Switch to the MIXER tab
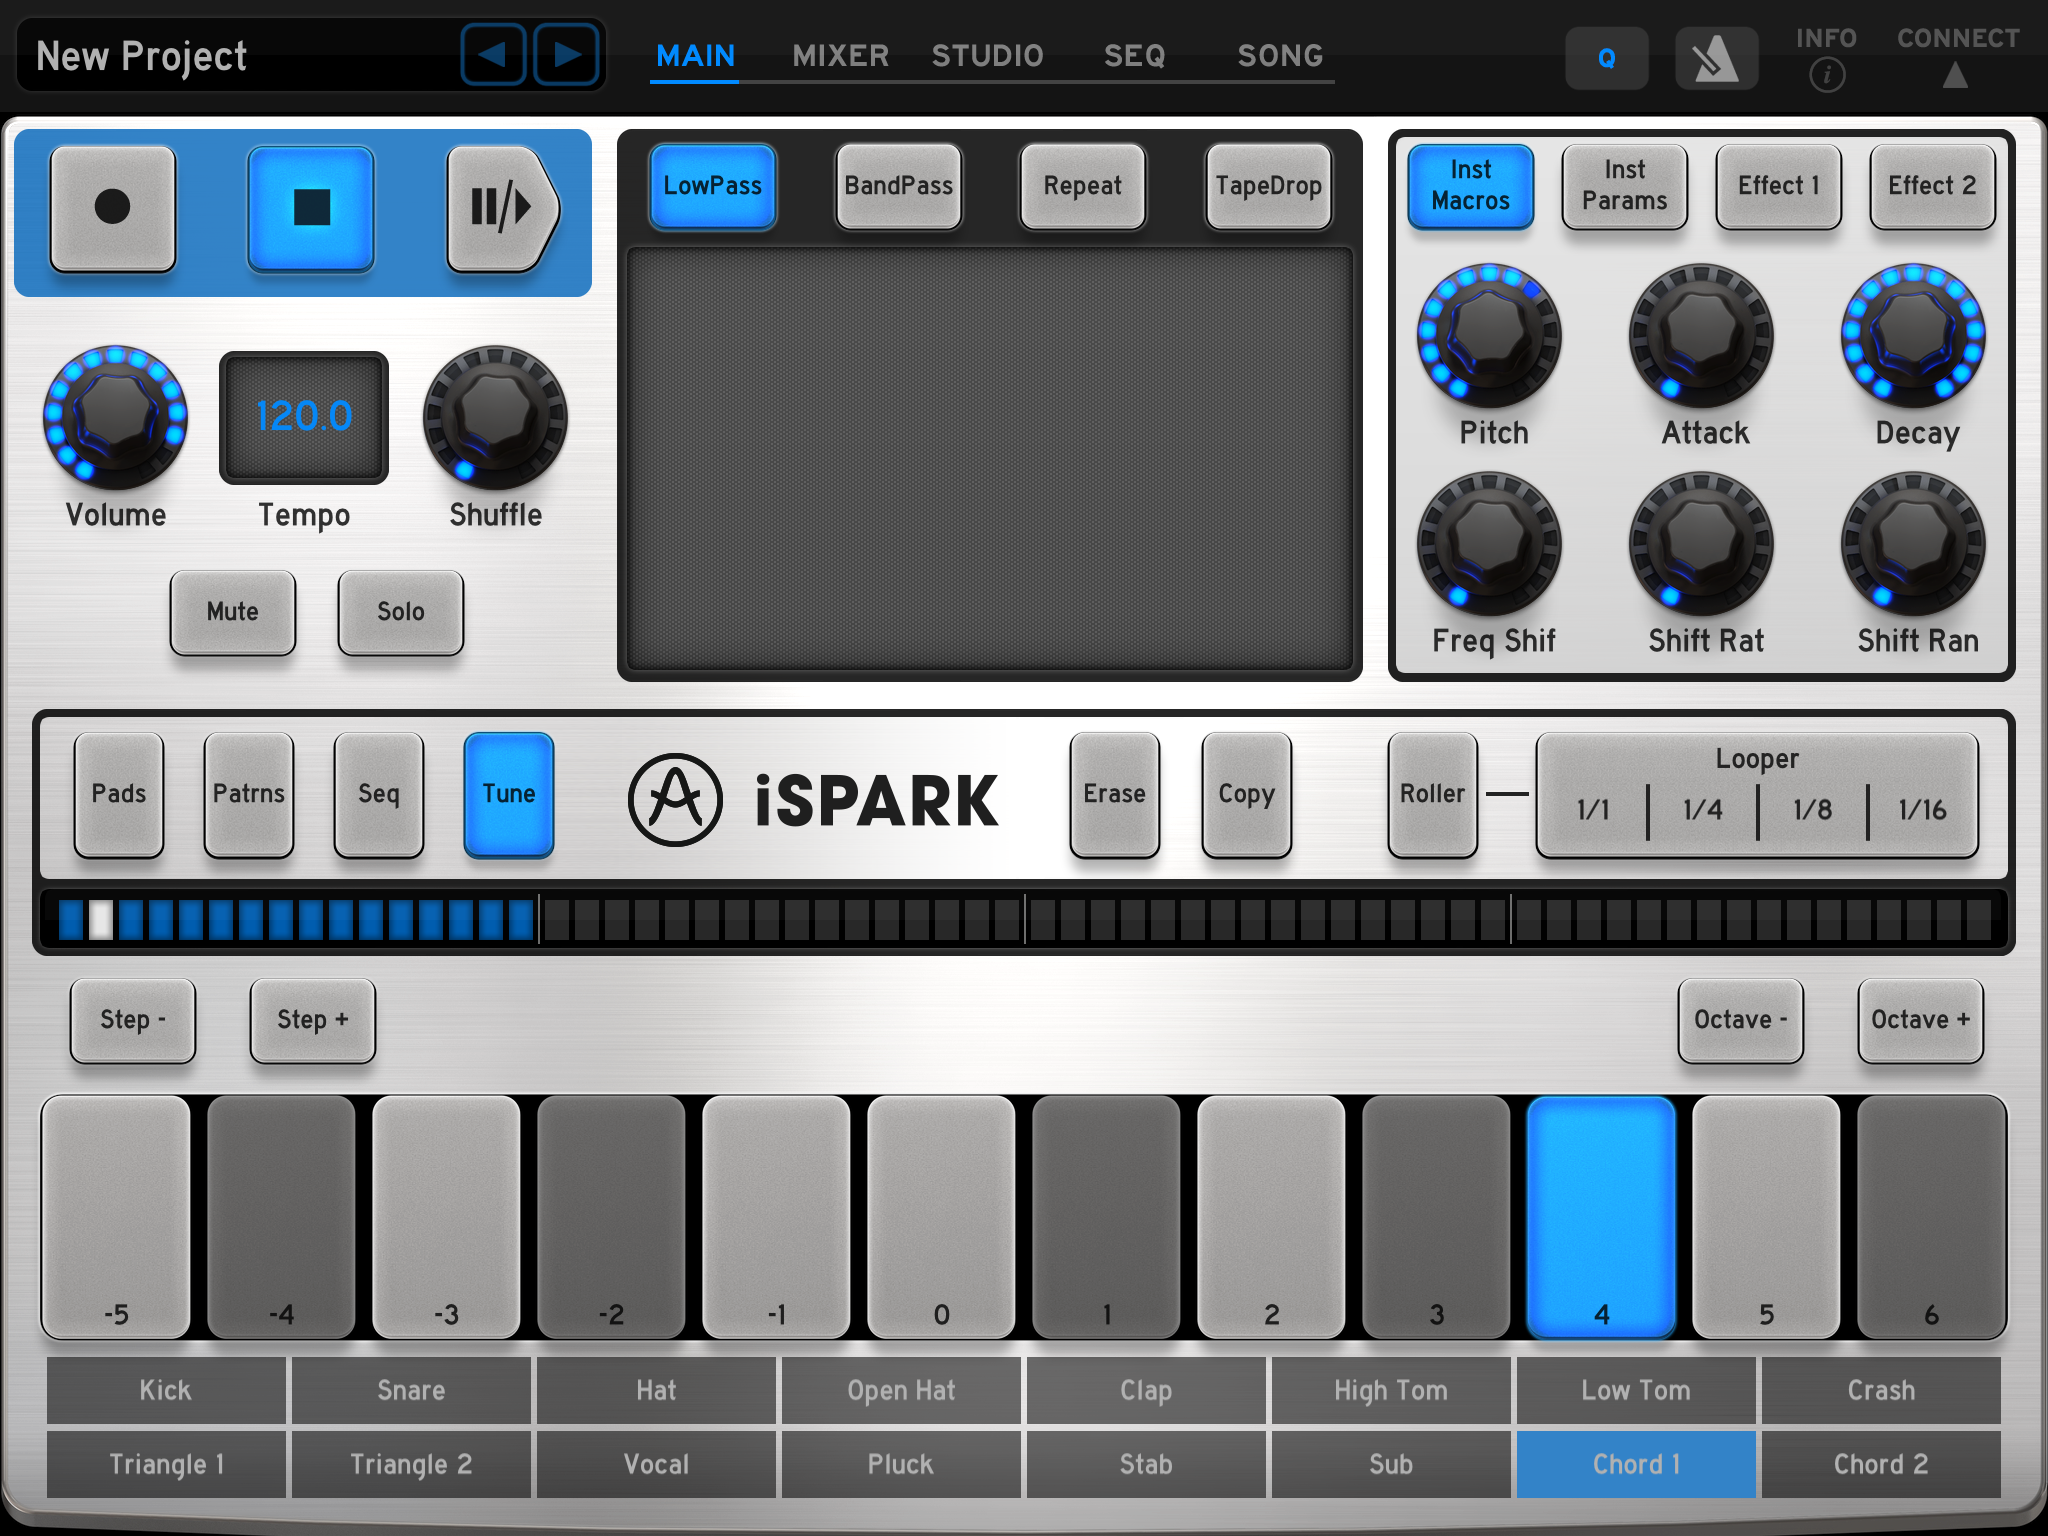This screenshot has width=2048, height=1536. pos(840,56)
